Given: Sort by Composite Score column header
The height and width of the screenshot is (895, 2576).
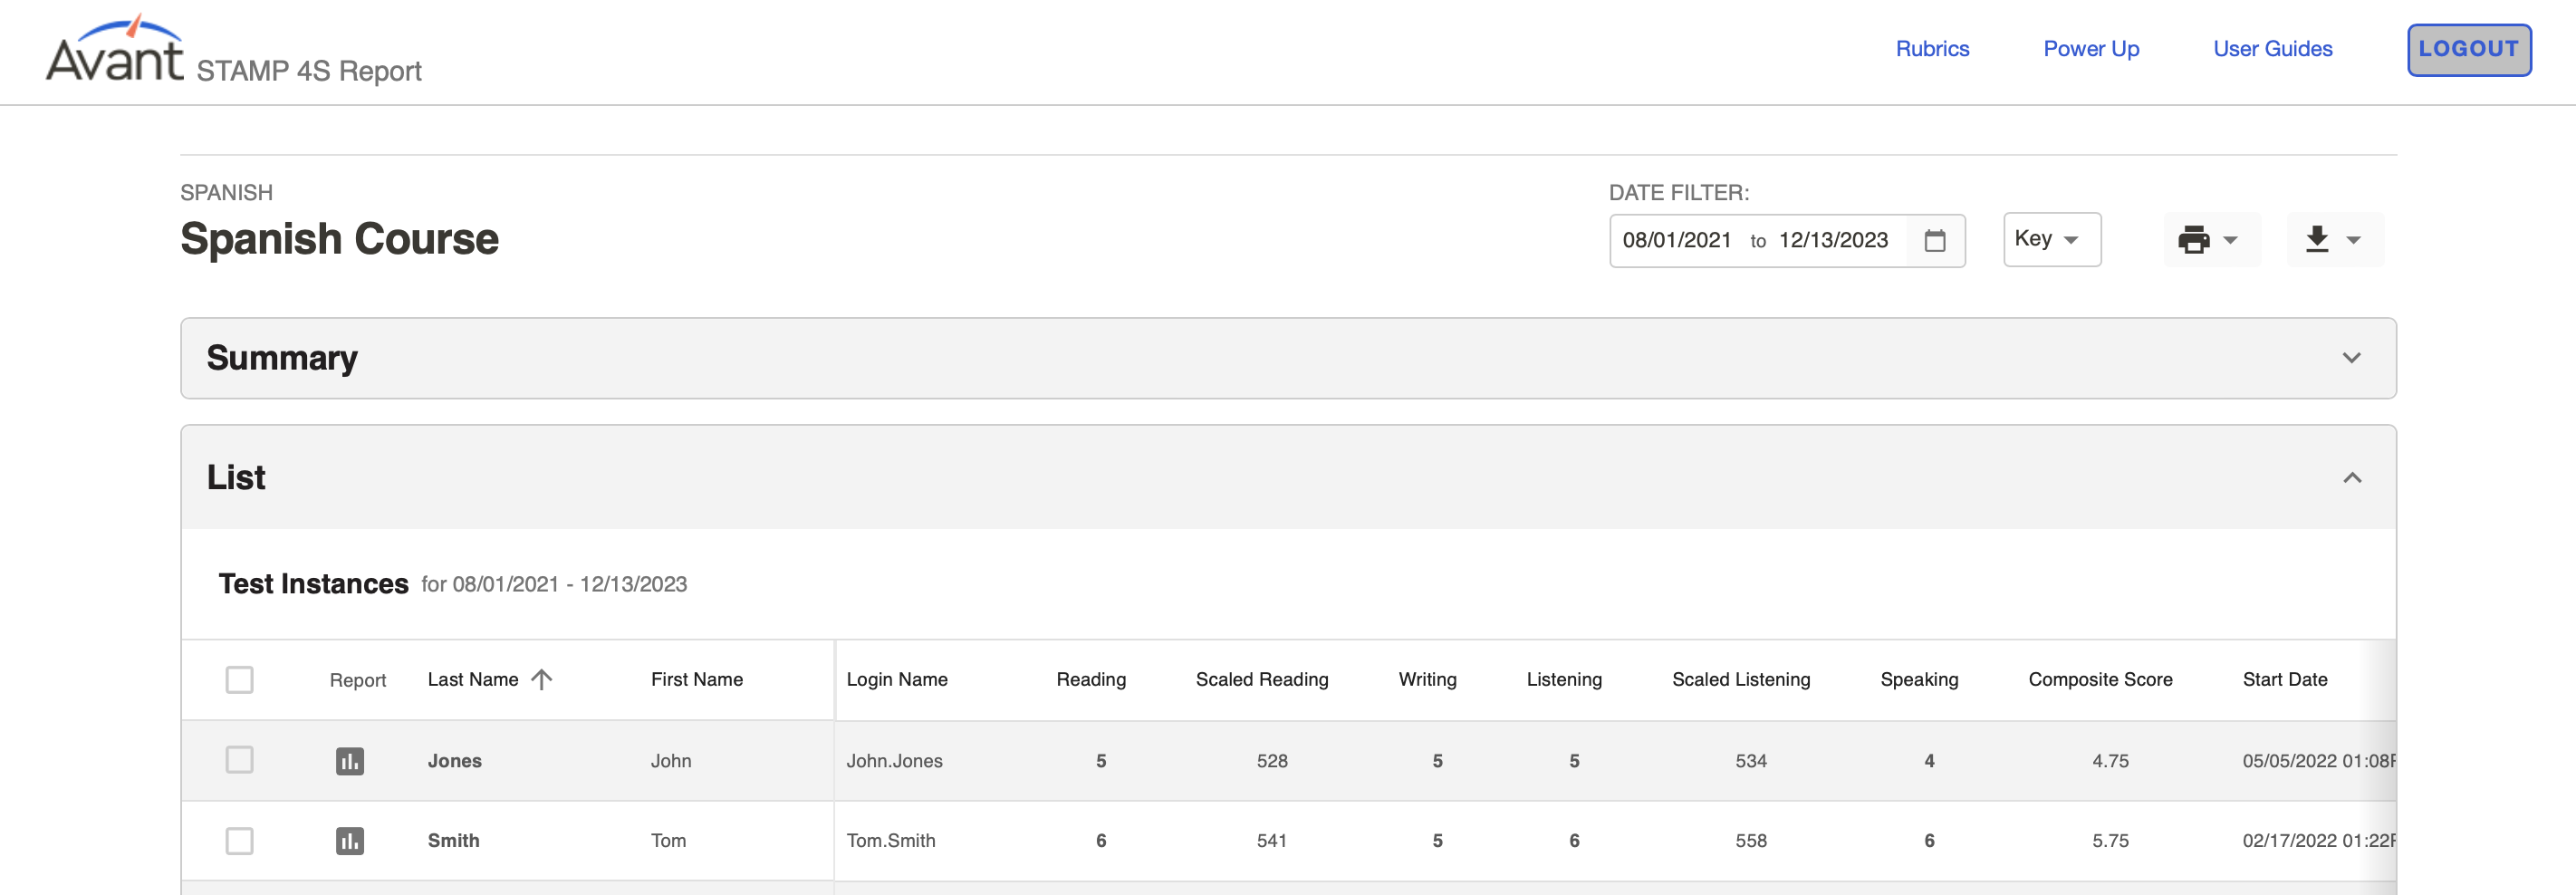Looking at the screenshot, I should (x=2100, y=680).
